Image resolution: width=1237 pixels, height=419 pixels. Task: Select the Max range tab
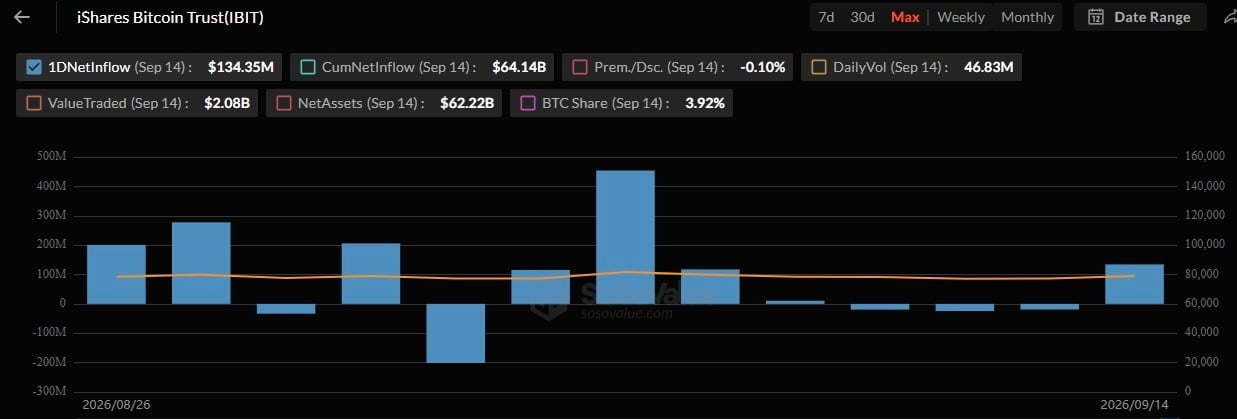[x=905, y=17]
